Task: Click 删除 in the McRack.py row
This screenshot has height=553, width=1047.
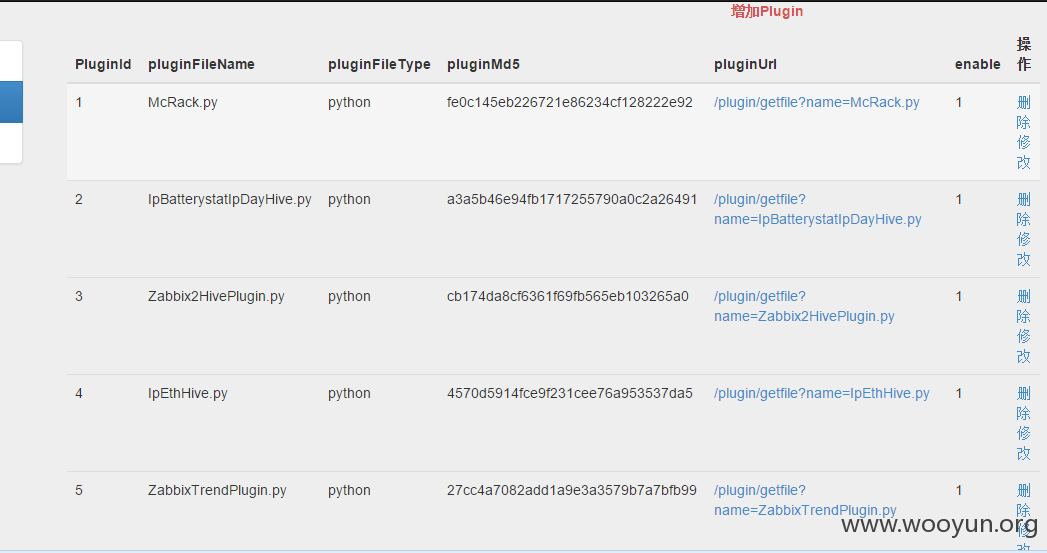Action: tap(1024, 112)
